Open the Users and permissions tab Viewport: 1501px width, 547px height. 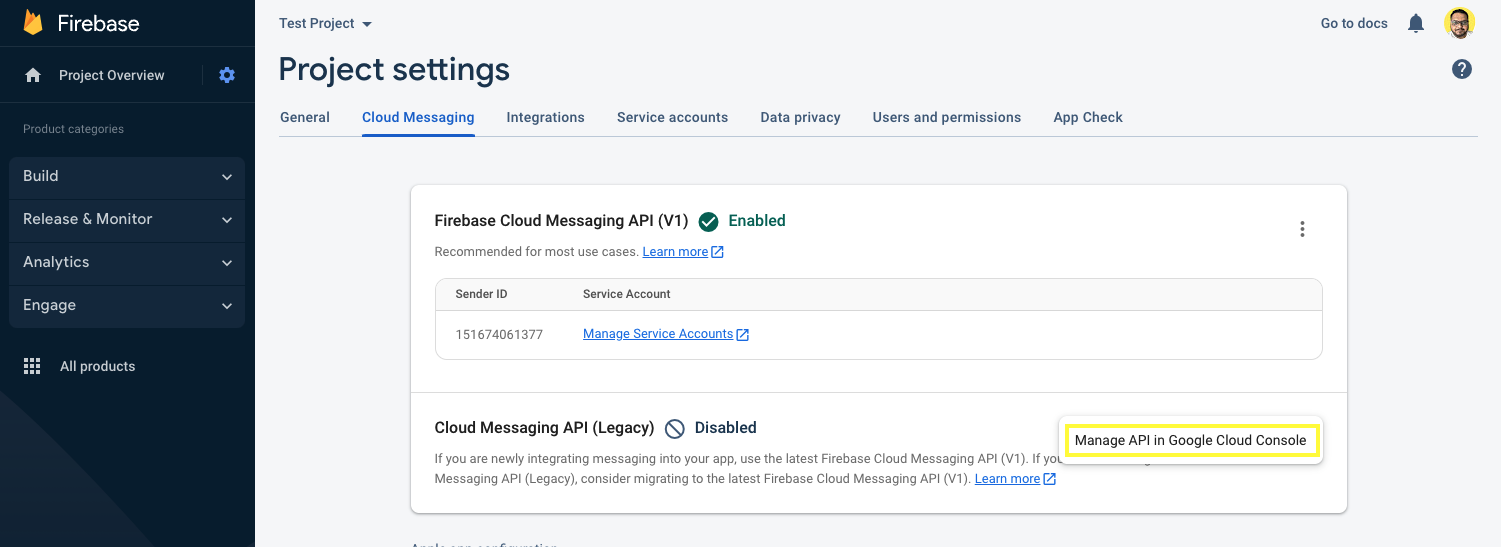coord(947,117)
